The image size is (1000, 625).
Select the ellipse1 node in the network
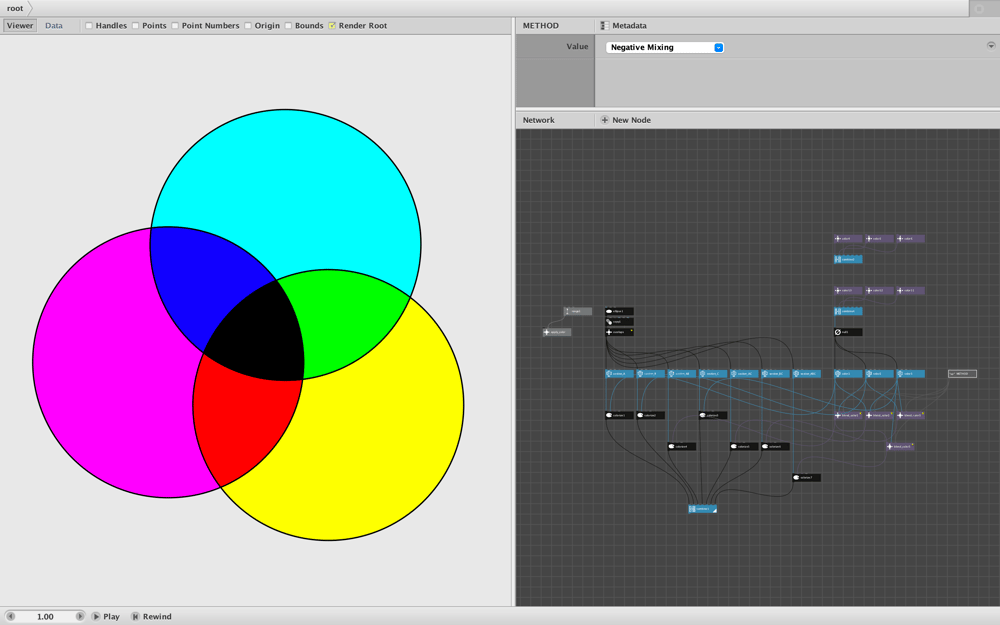coord(619,311)
